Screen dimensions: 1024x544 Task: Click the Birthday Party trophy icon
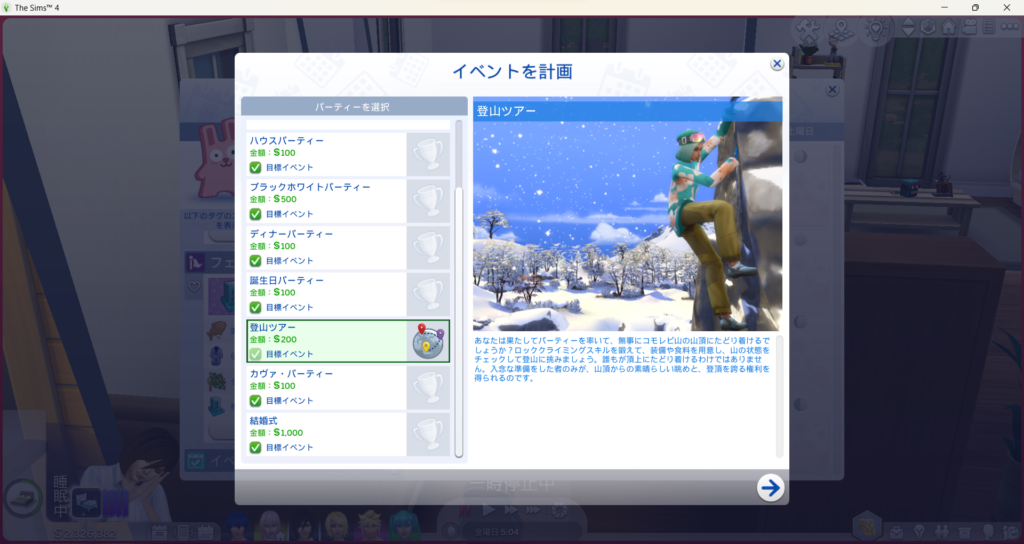(428, 295)
